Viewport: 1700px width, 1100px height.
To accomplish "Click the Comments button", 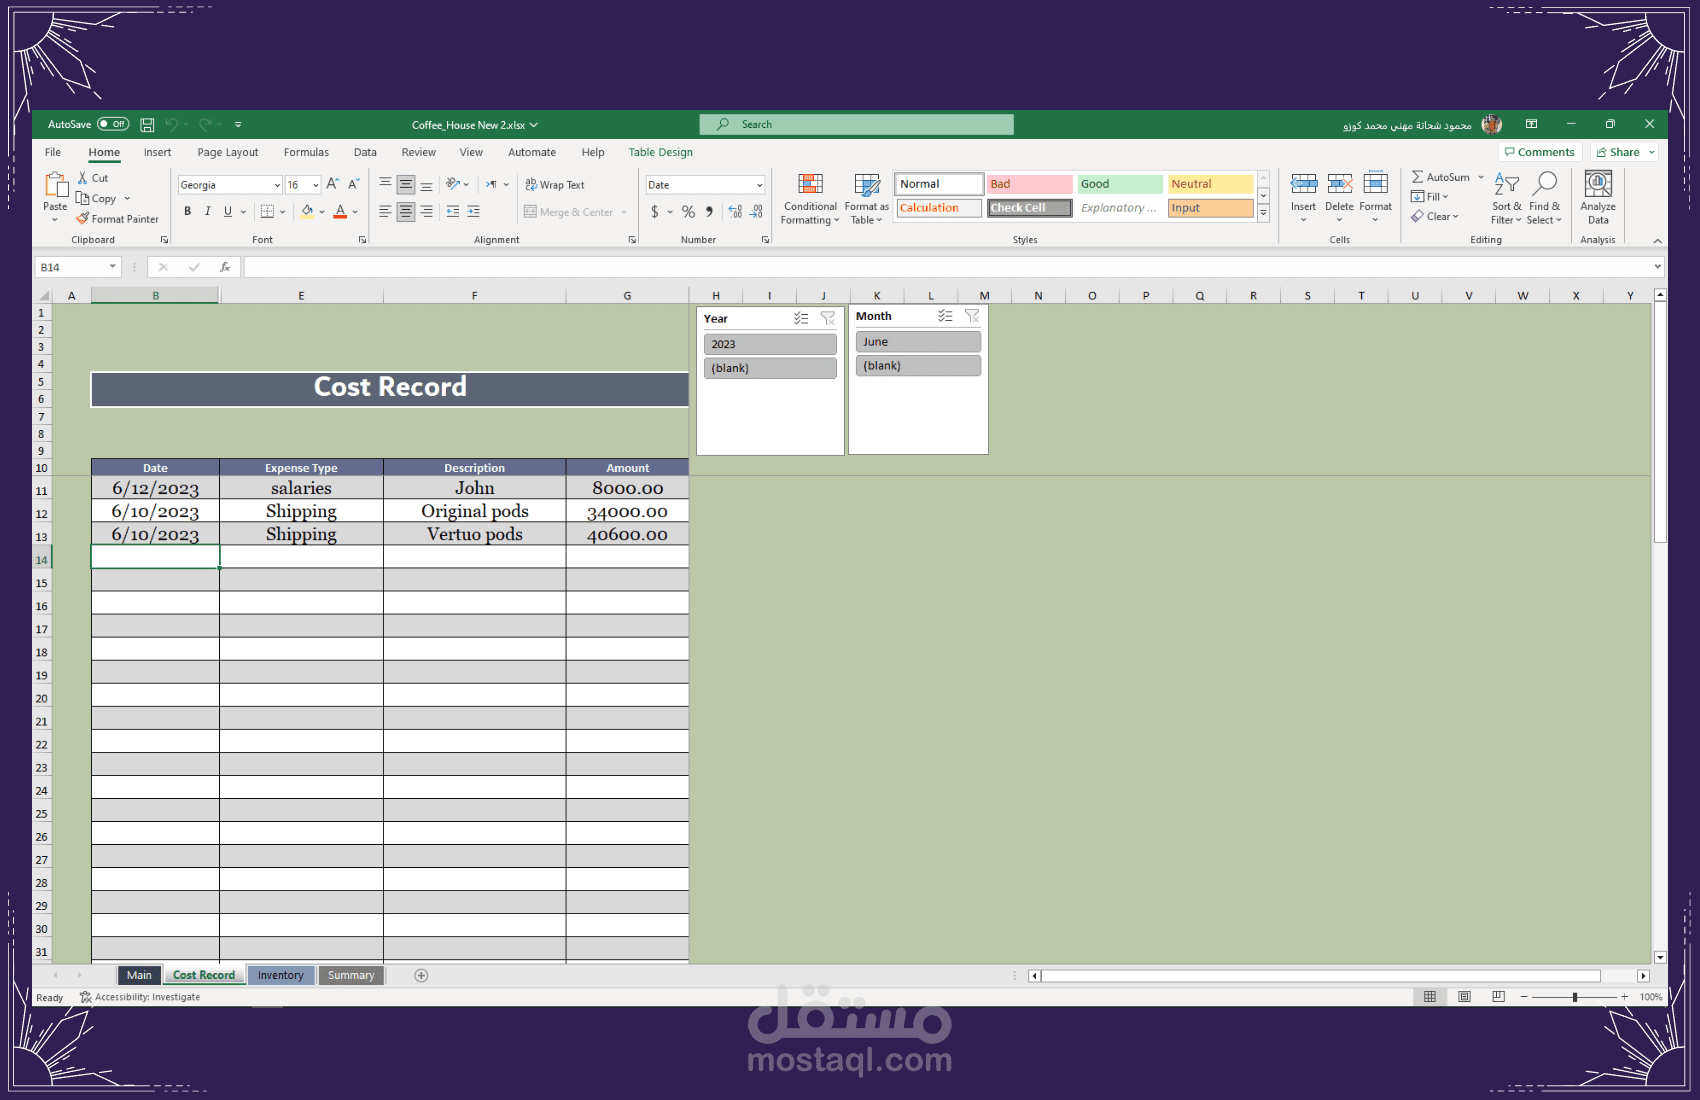I will pos(1540,152).
